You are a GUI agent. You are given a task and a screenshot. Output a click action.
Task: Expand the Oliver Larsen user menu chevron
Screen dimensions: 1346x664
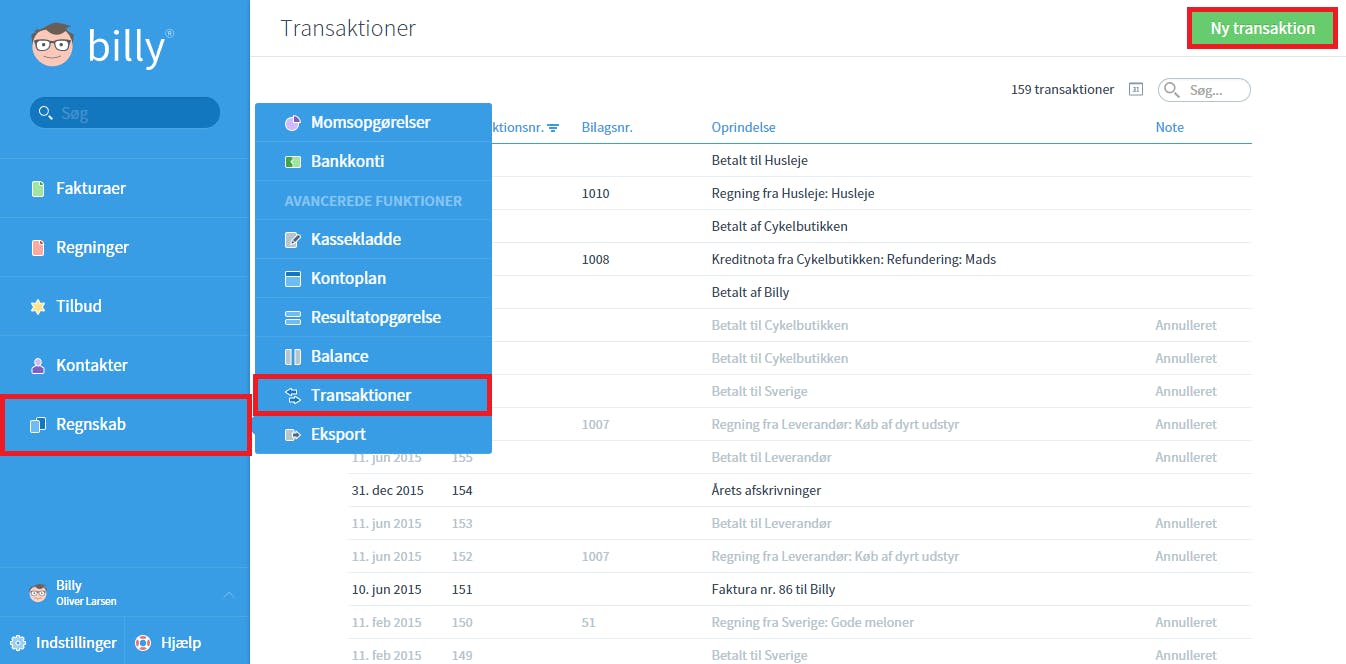pos(228,595)
